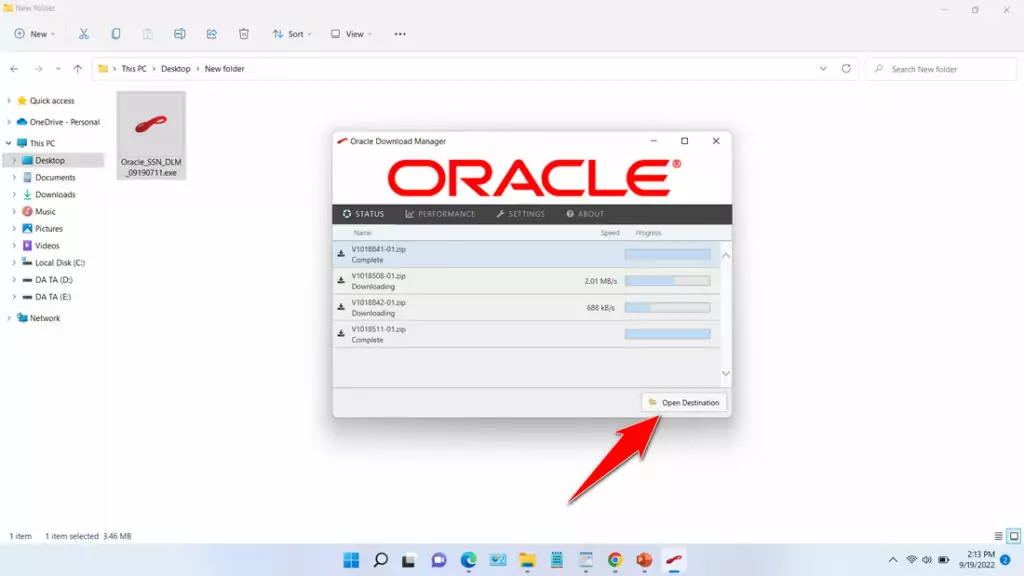Collapse This PC tree node
Image resolution: width=1024 pixels, height=576 pixels.
pyautogui.click(x=8, y=143)
